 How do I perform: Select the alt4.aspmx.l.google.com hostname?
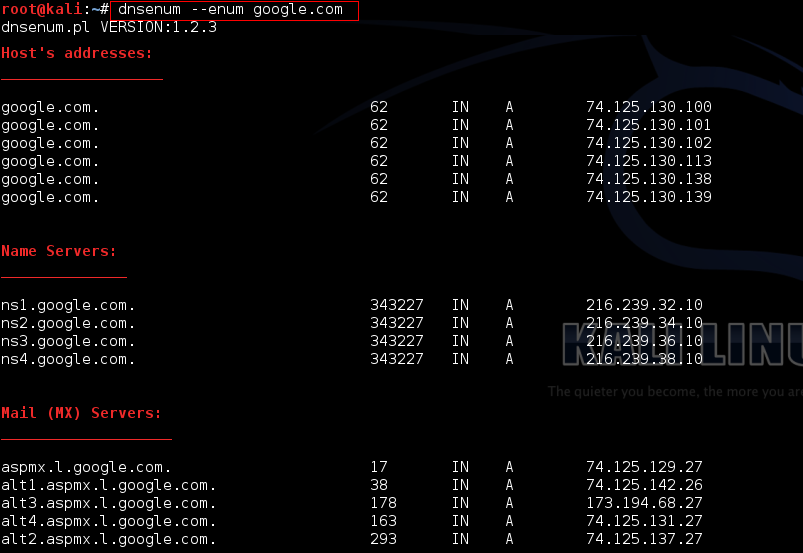(108, 521)
